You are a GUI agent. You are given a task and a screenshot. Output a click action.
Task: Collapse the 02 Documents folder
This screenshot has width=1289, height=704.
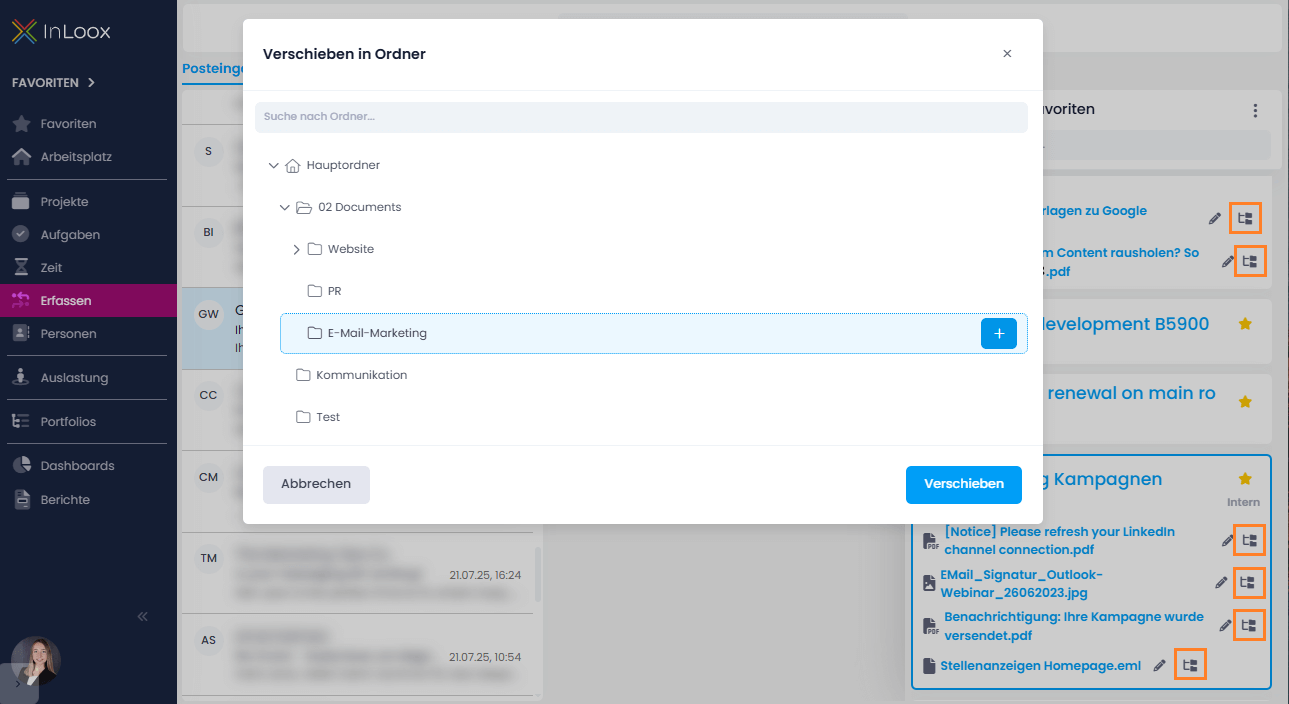[x=284, y=207]
